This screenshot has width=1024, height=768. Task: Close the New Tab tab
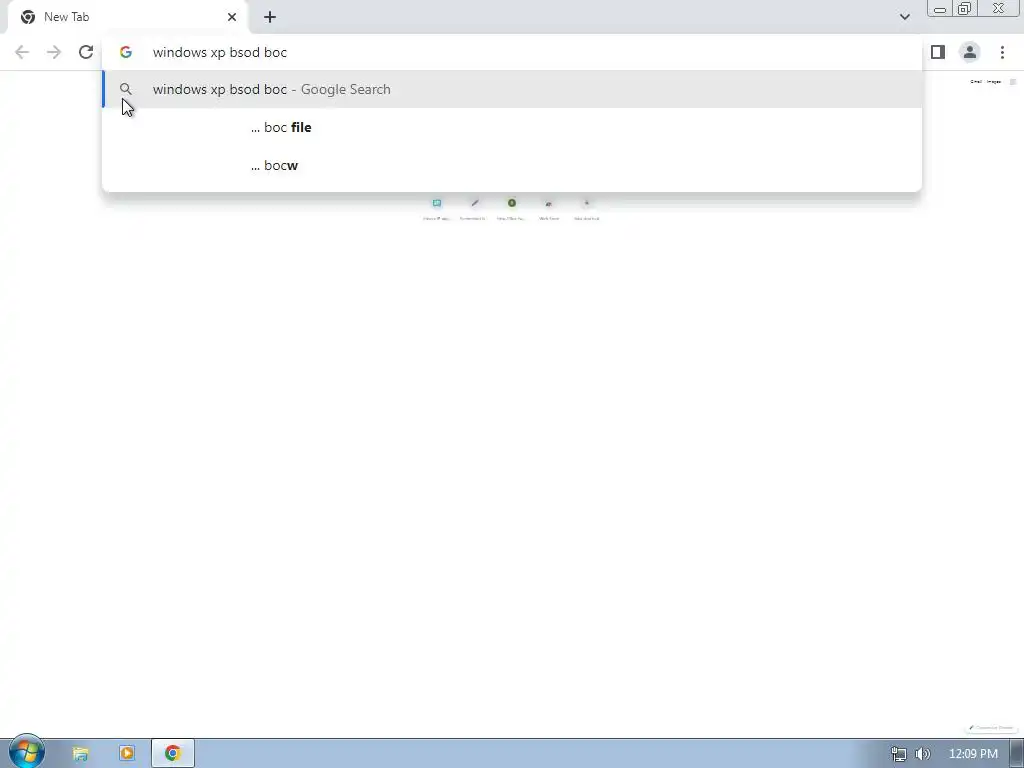tap(232, 17)
